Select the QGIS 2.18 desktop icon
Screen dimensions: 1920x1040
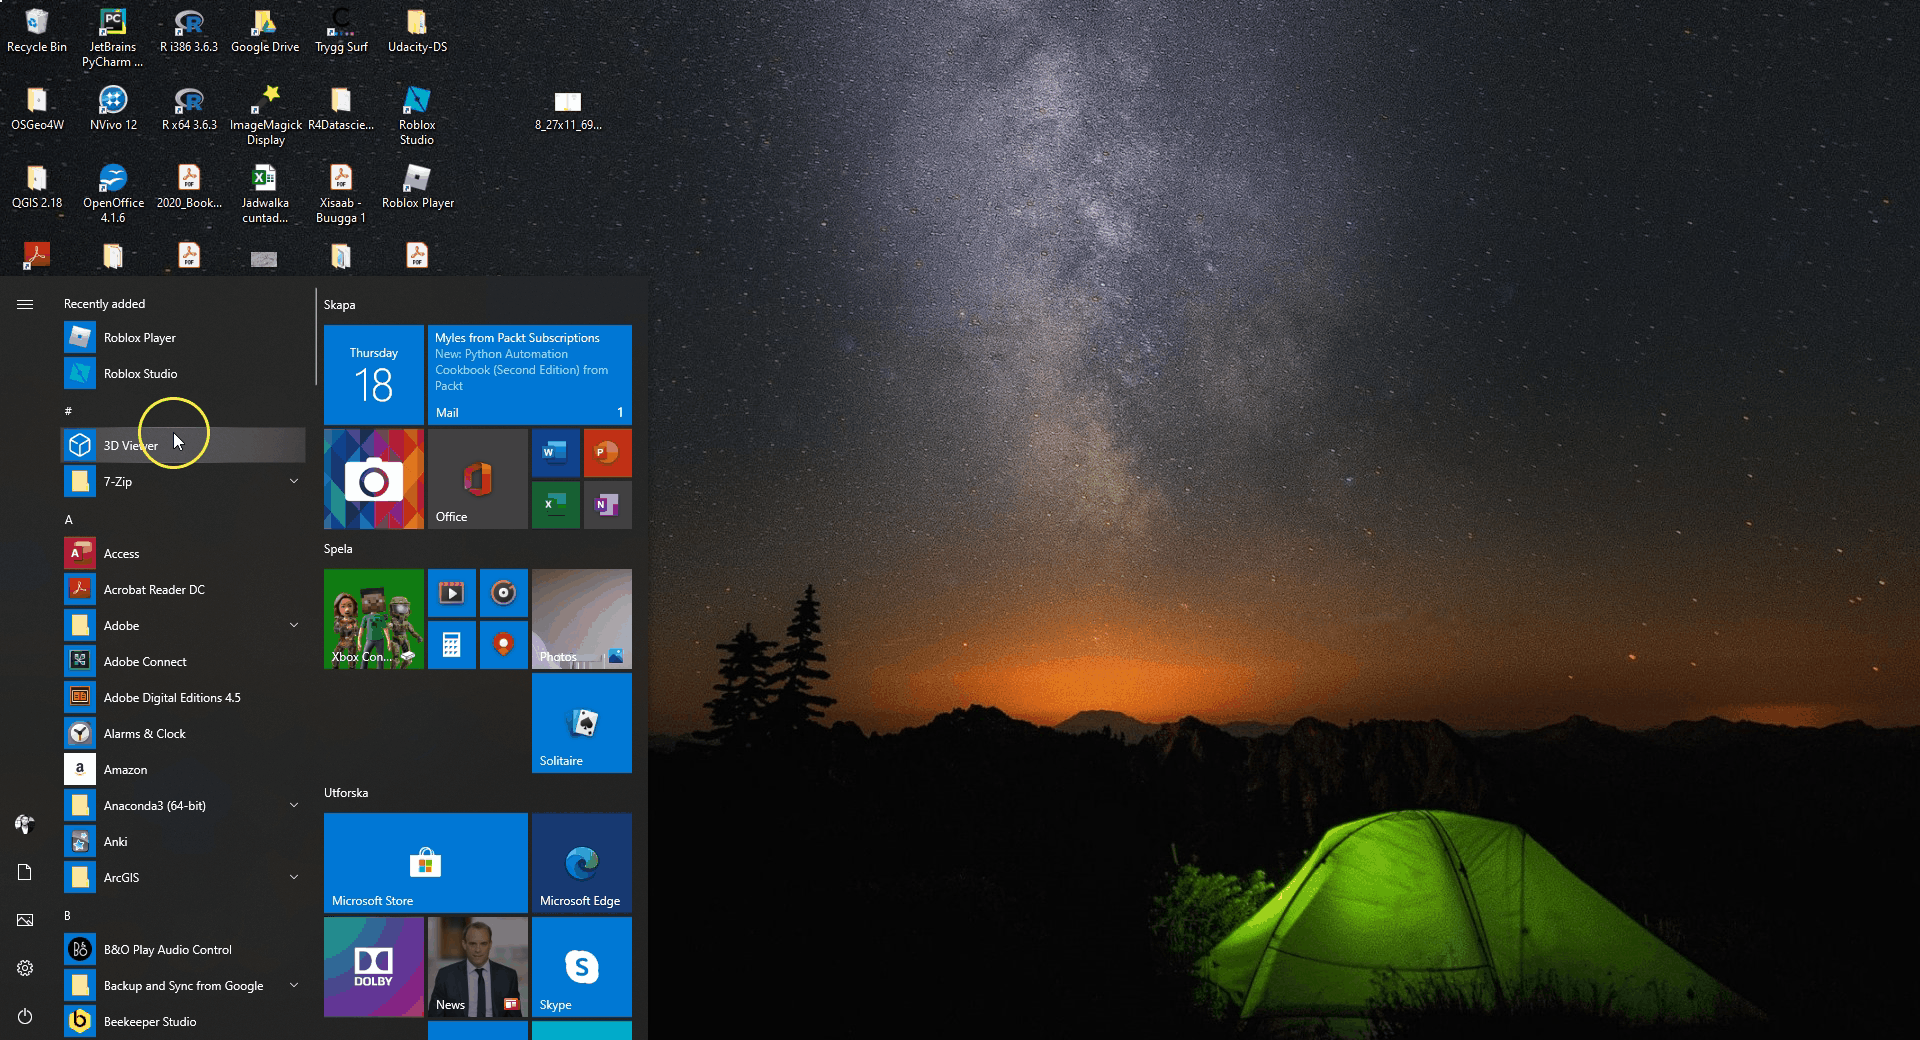tap(37, 187)
